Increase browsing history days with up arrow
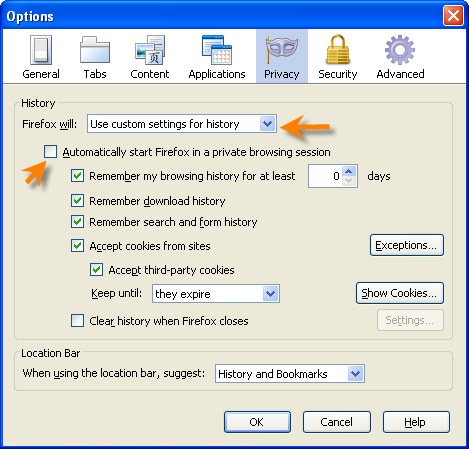The width and height of the screenshot is (469, 449). pyautogui.click(x=349, y=171)
